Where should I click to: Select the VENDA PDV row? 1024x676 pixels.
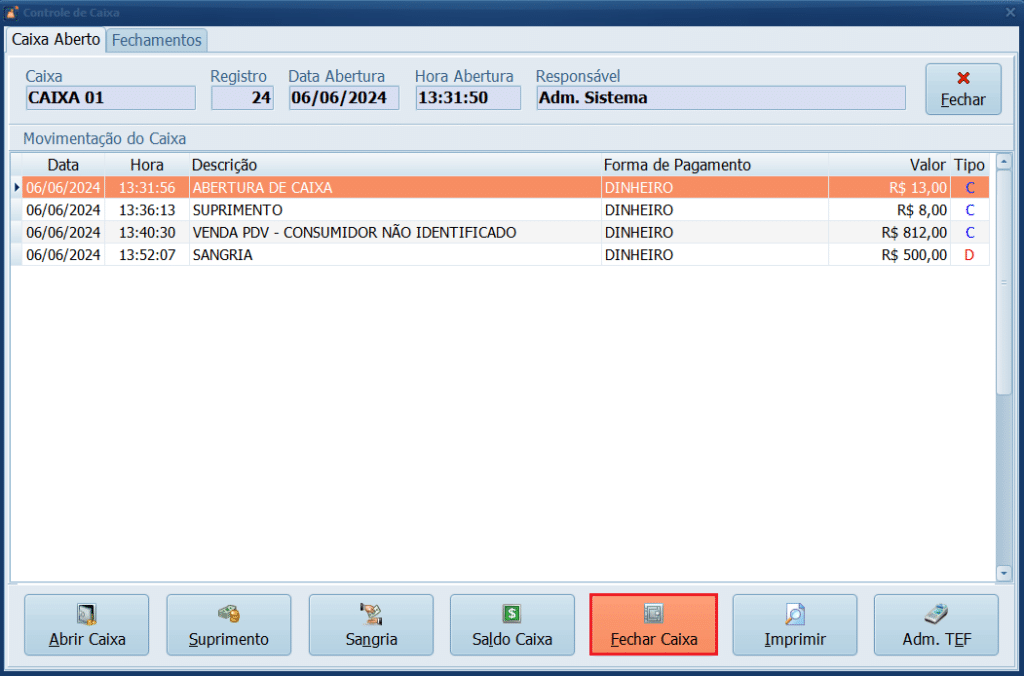400,232
